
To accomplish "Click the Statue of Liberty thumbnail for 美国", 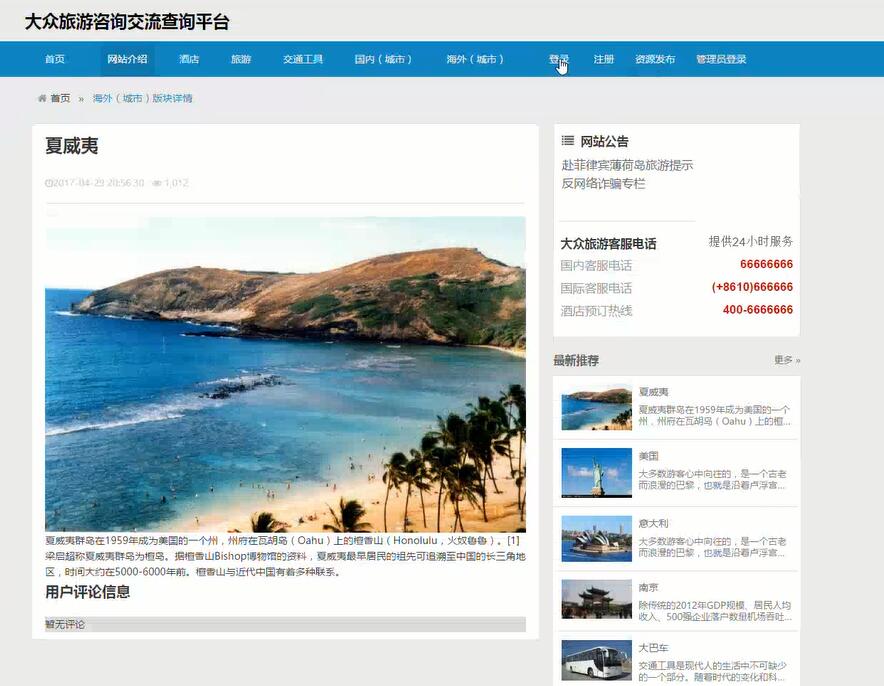I will [596, 472].
